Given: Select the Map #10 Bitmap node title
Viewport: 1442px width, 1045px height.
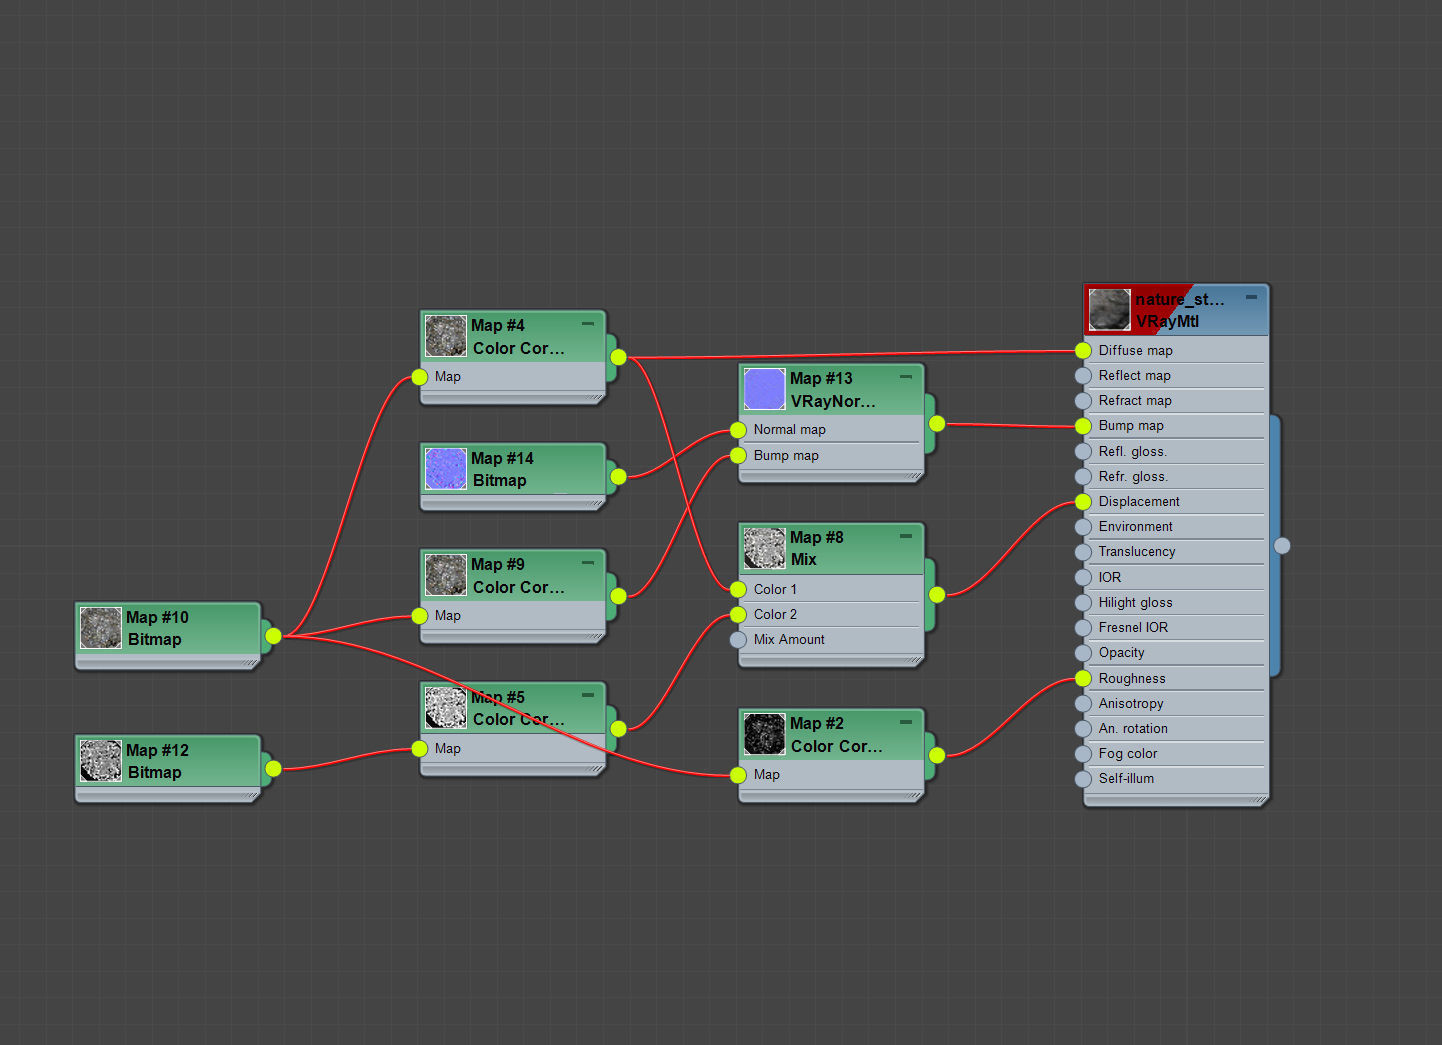Looking at the screenshot, I should pyautogui.click(x=157, y=628).
